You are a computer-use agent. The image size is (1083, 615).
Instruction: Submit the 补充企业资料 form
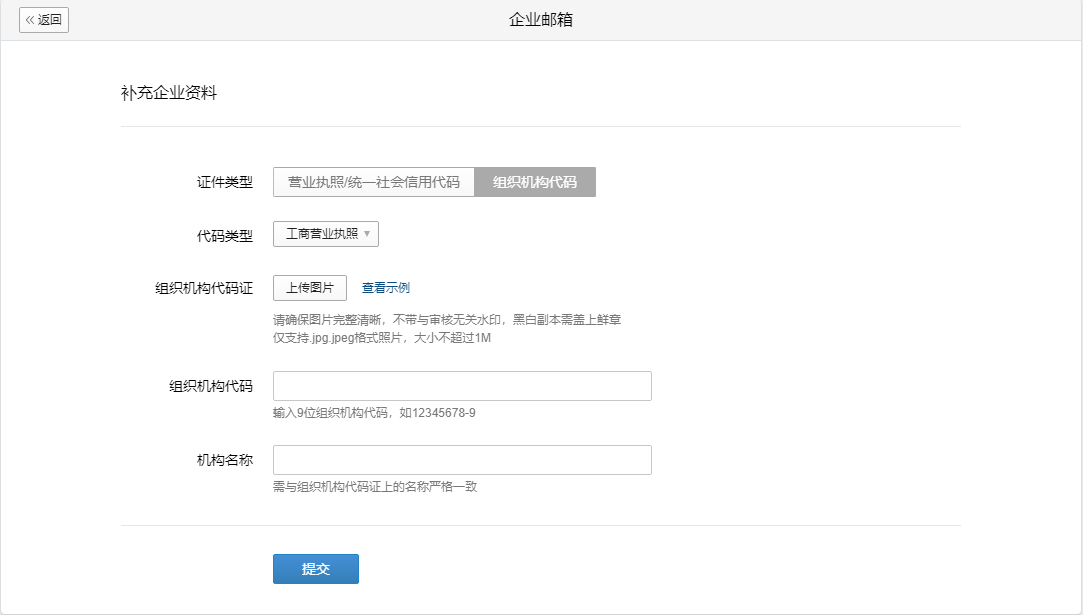315,568
